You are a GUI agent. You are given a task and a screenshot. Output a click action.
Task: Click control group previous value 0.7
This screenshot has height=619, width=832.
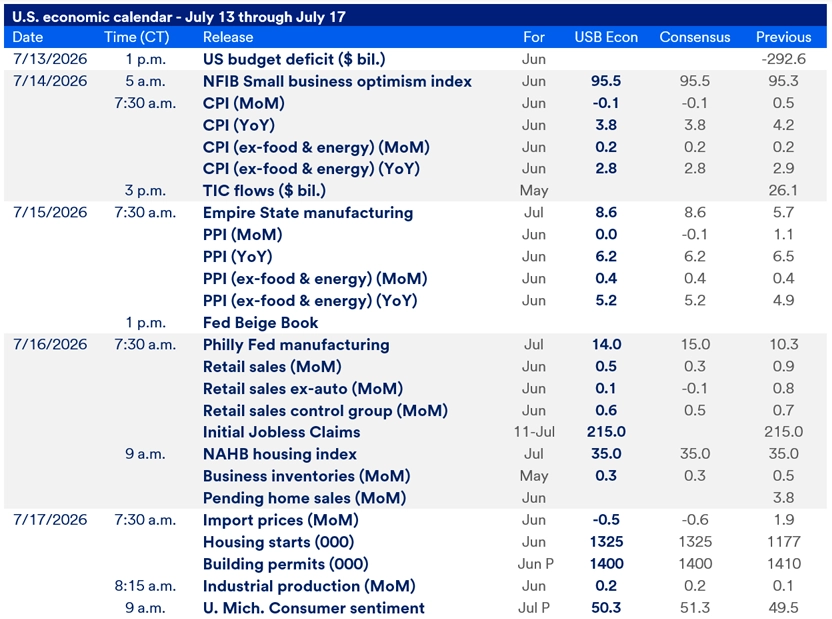coord(783,411)
